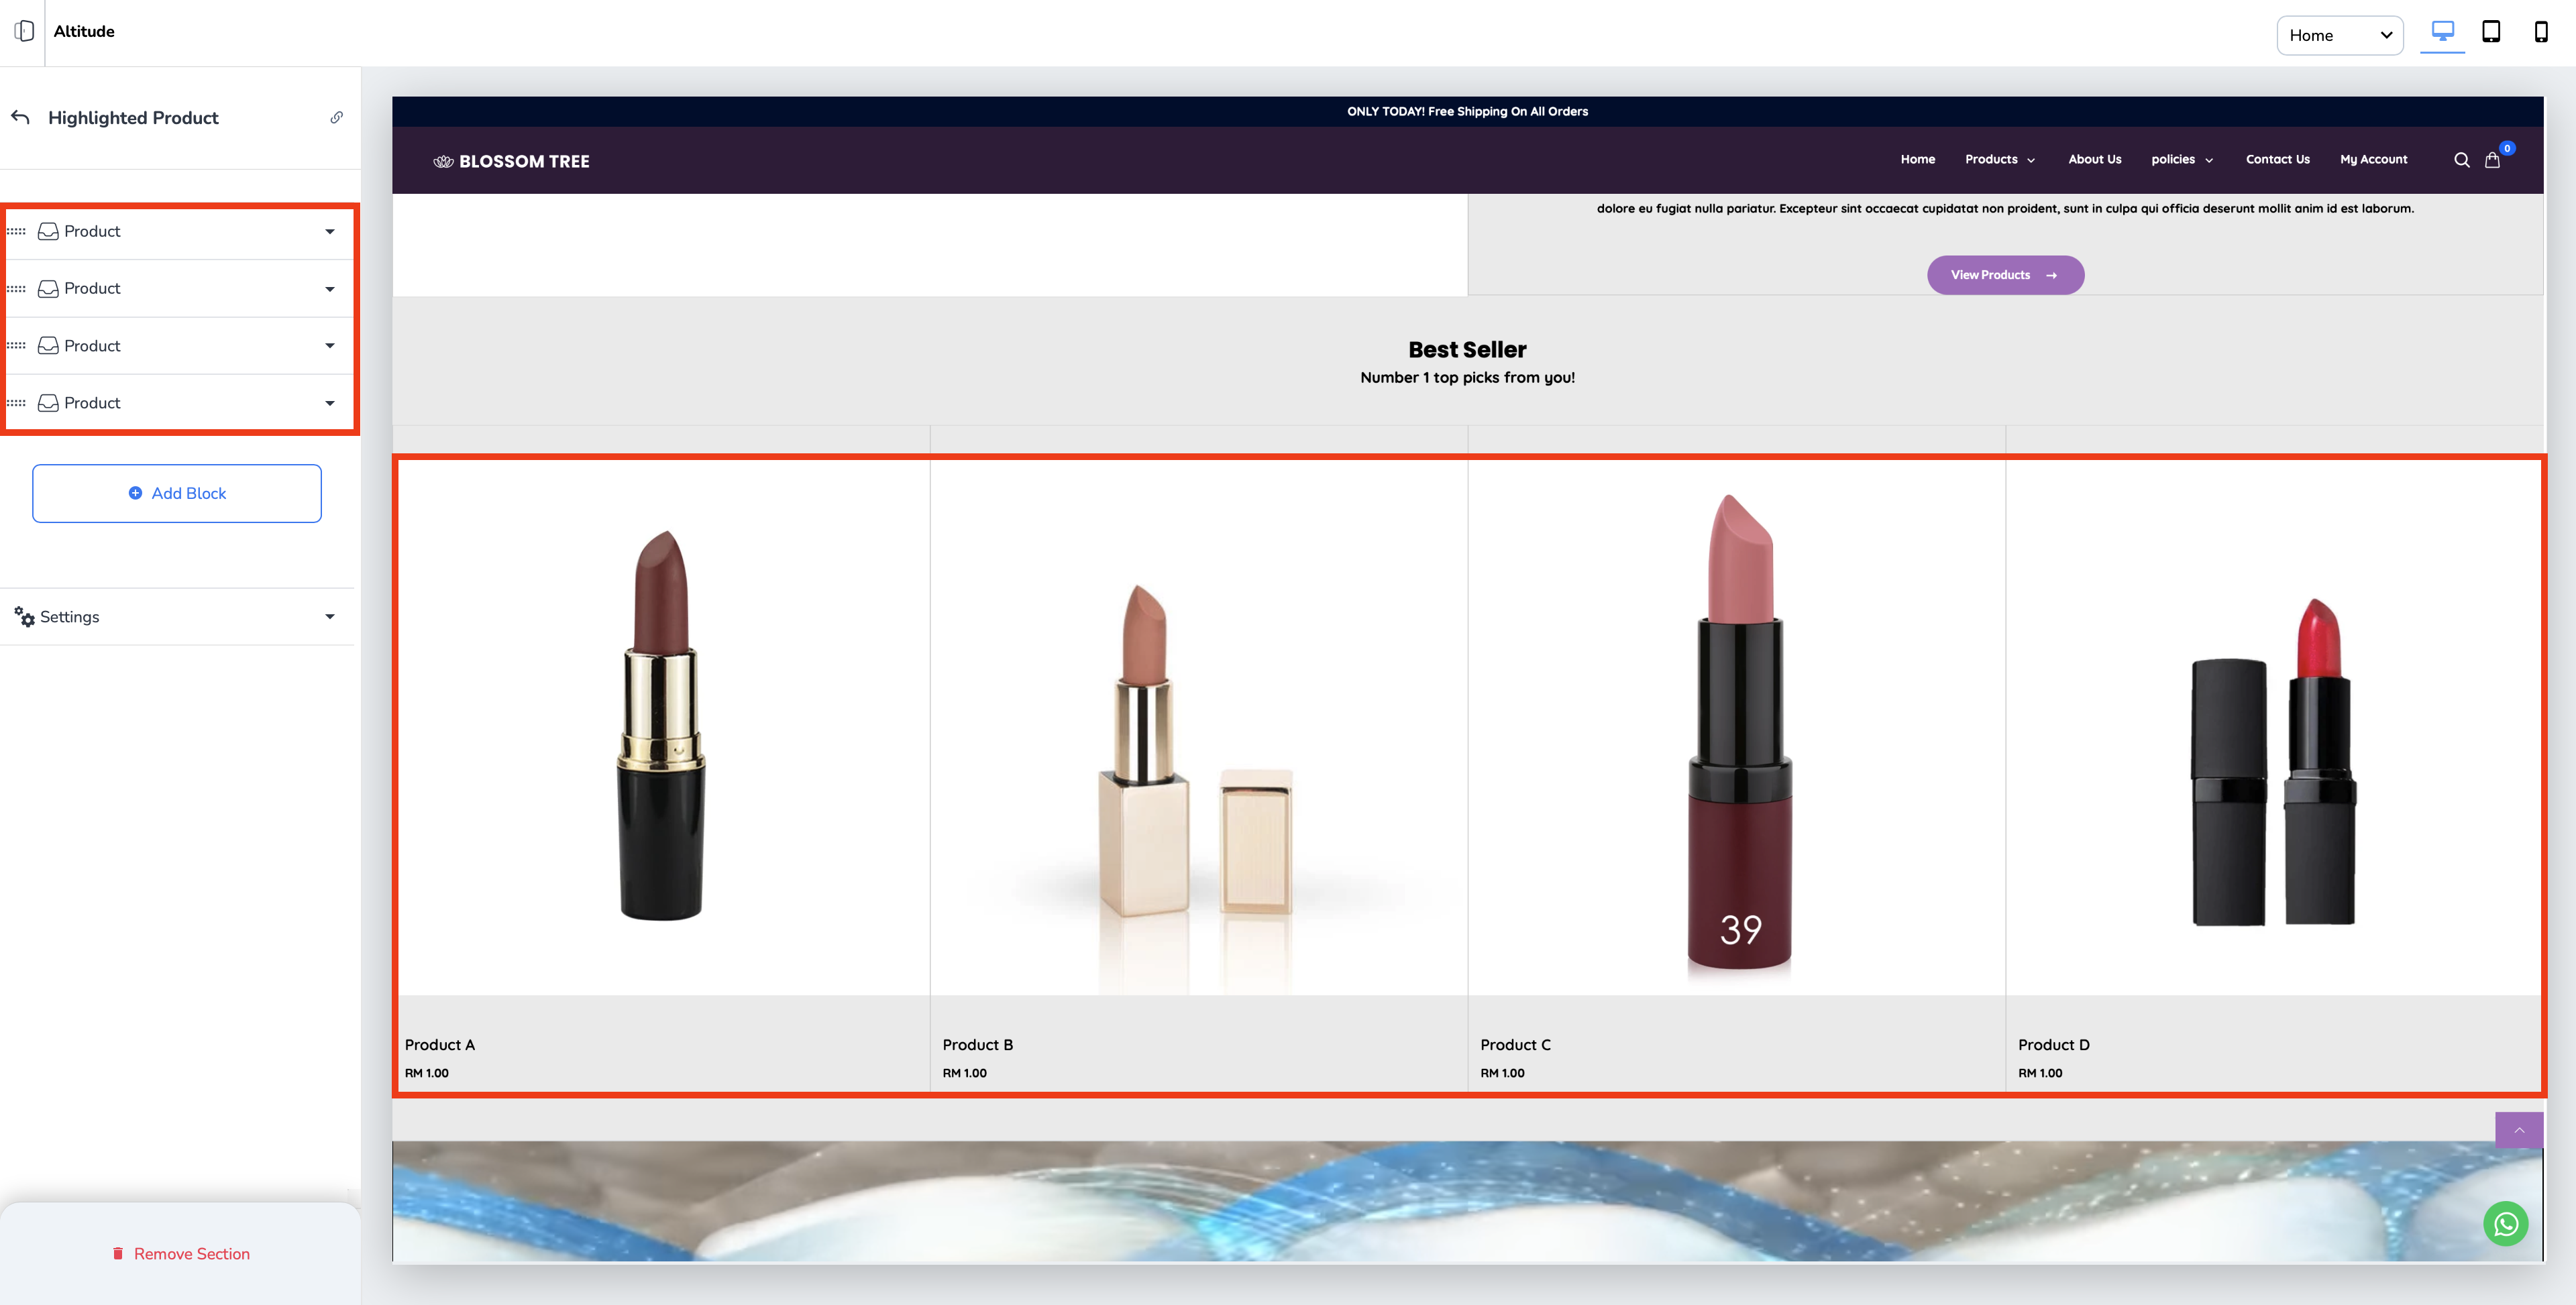Screen dimensions: 2576x1305
Task: Open the Home page selector dropdown
Action: (x=2339, y=35)
